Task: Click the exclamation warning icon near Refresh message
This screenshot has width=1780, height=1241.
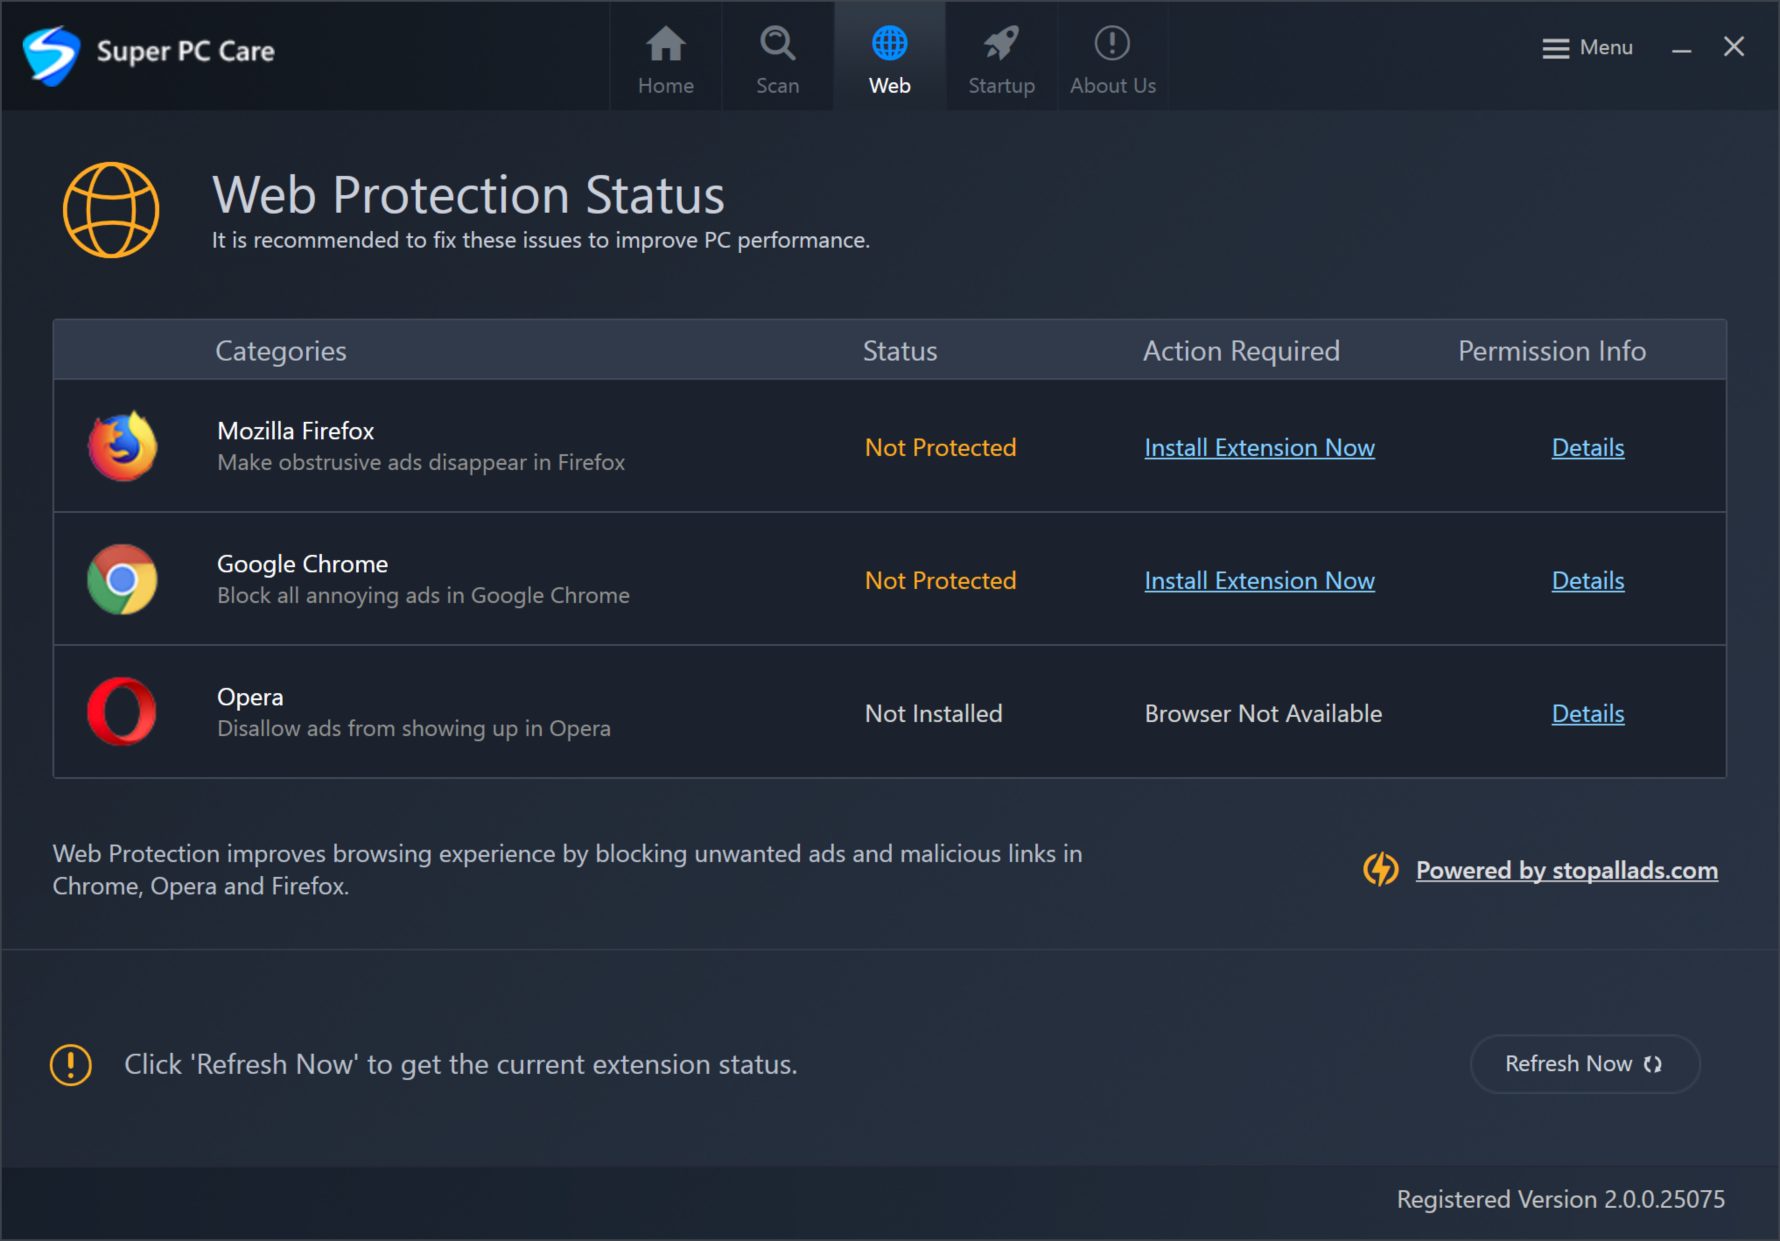Action: tap(71, 1065)
